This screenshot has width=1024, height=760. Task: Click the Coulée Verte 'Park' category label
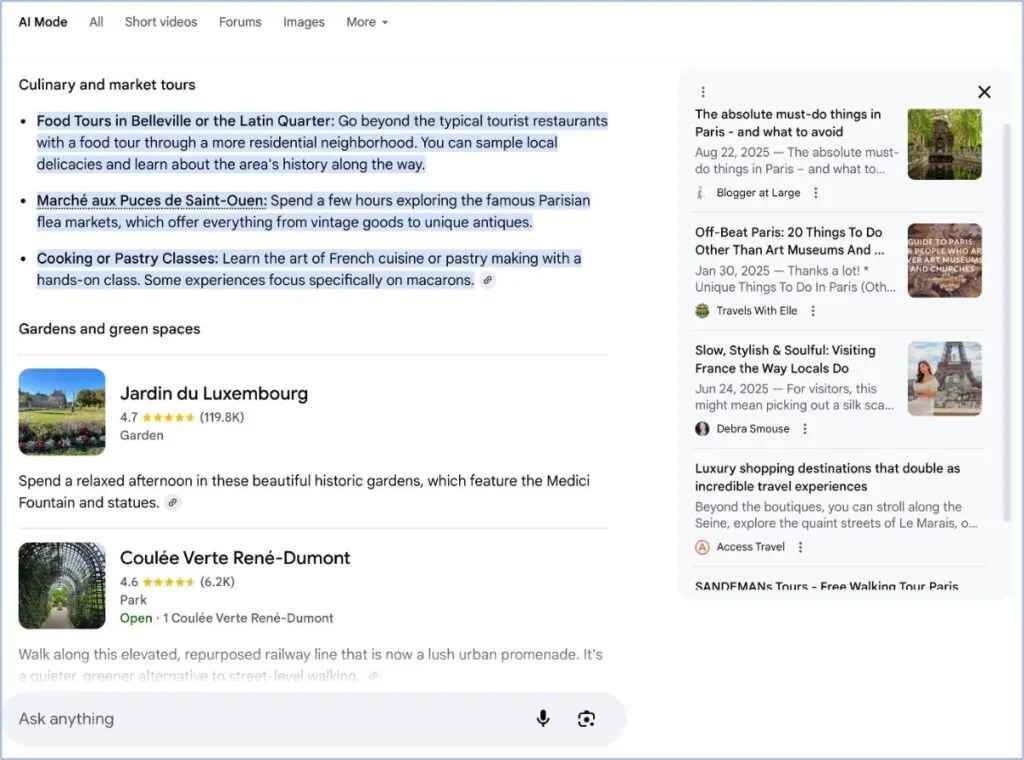pos(133,600)
